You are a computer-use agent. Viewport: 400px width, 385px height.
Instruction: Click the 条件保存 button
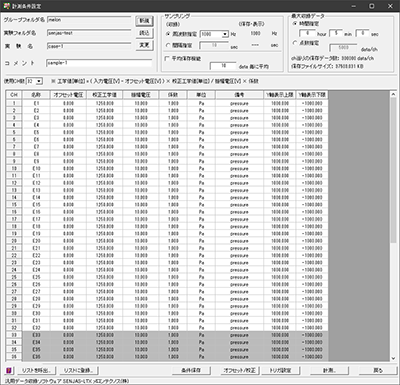[x=191, y=370]
